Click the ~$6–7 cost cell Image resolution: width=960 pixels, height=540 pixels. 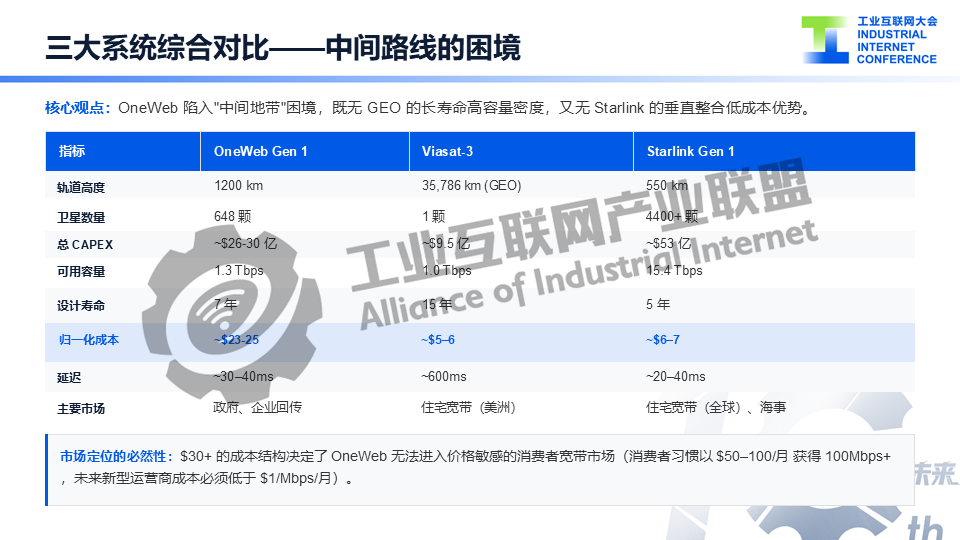(x=662, y=340)
